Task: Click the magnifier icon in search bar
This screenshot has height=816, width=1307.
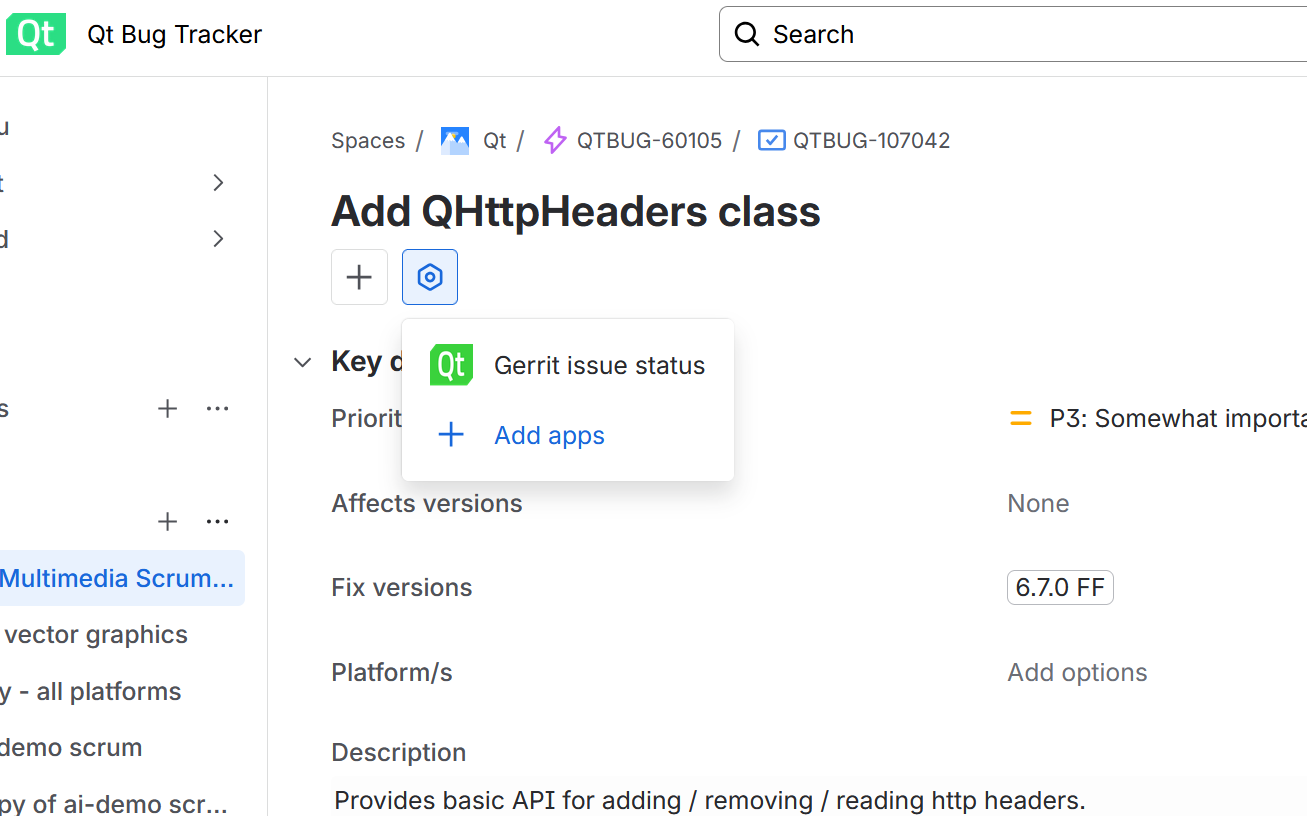Action: [747, 34]
